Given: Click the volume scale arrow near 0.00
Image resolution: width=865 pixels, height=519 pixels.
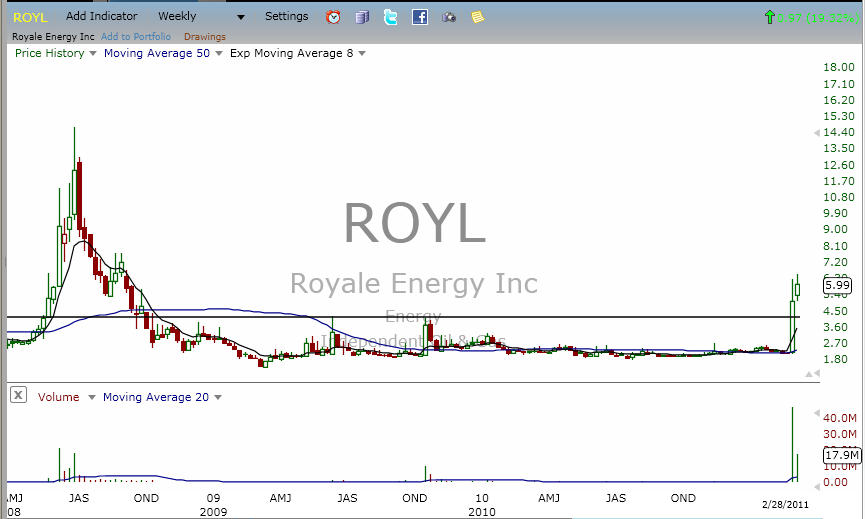Looking at the screenshot, I should pyautogui.click(x=816, y=486).
